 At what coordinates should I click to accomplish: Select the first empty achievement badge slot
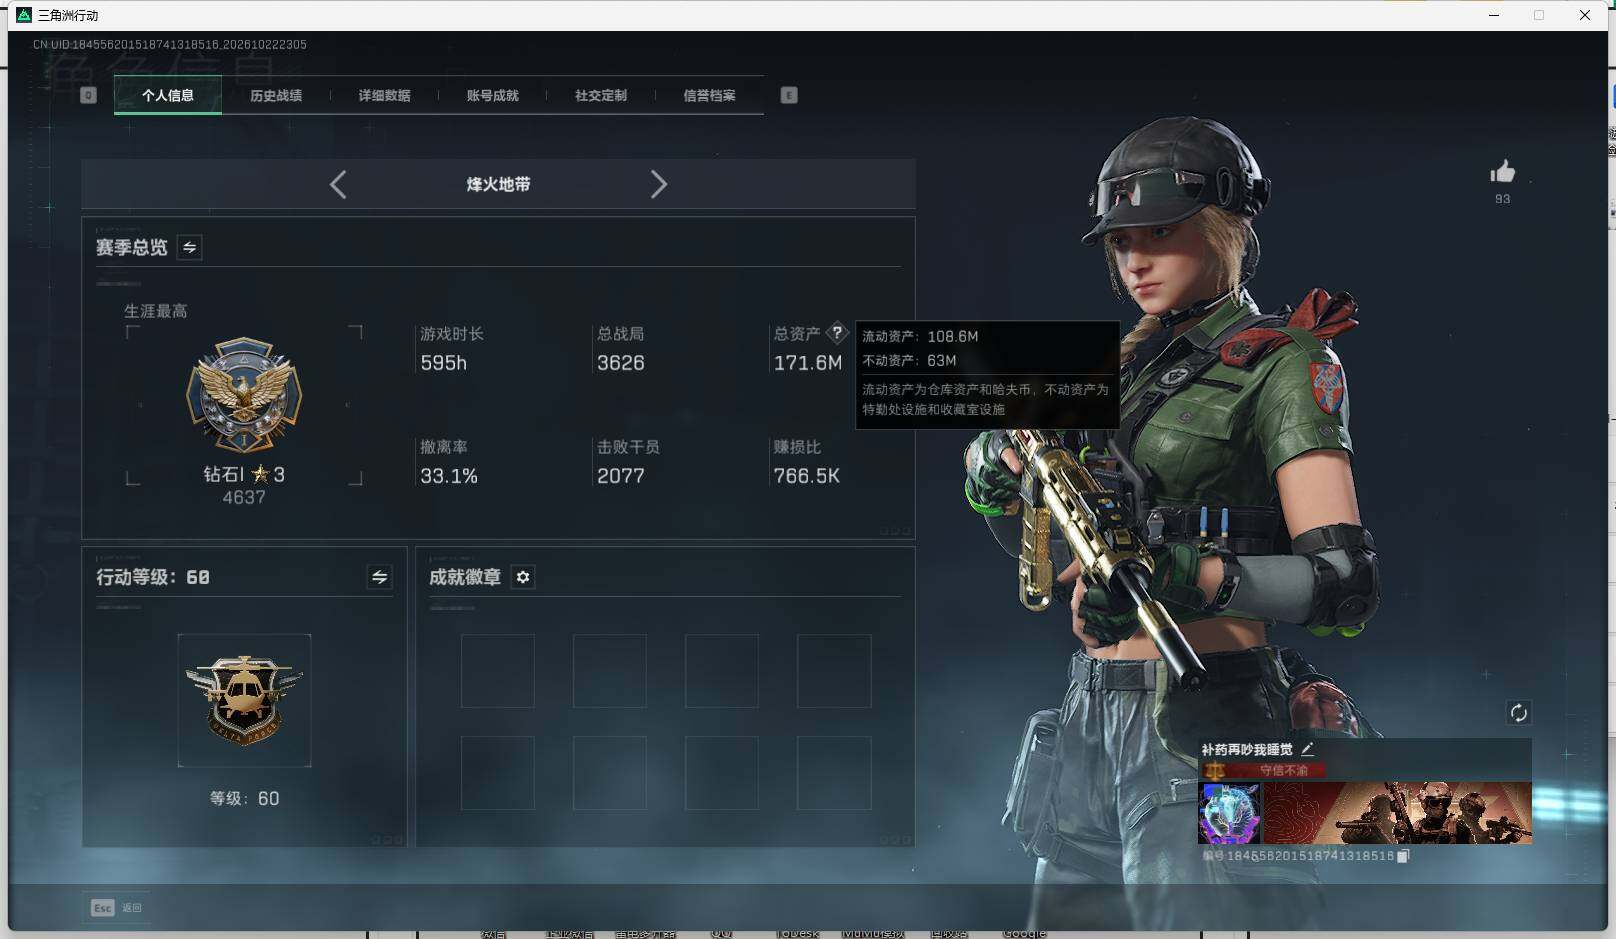(498, 671)
